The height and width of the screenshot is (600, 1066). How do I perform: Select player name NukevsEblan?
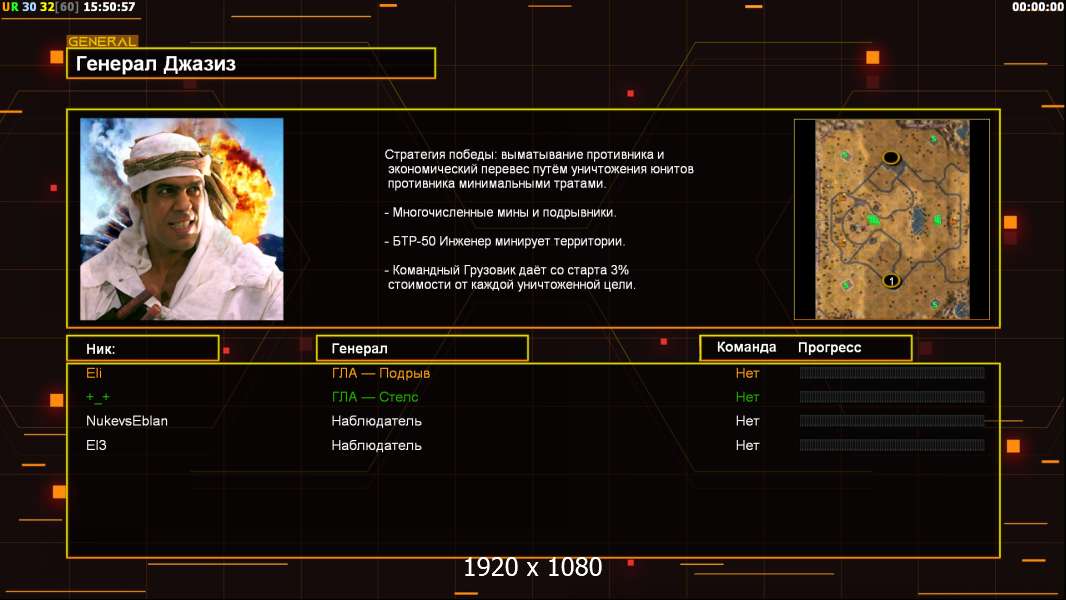point(126,421)
